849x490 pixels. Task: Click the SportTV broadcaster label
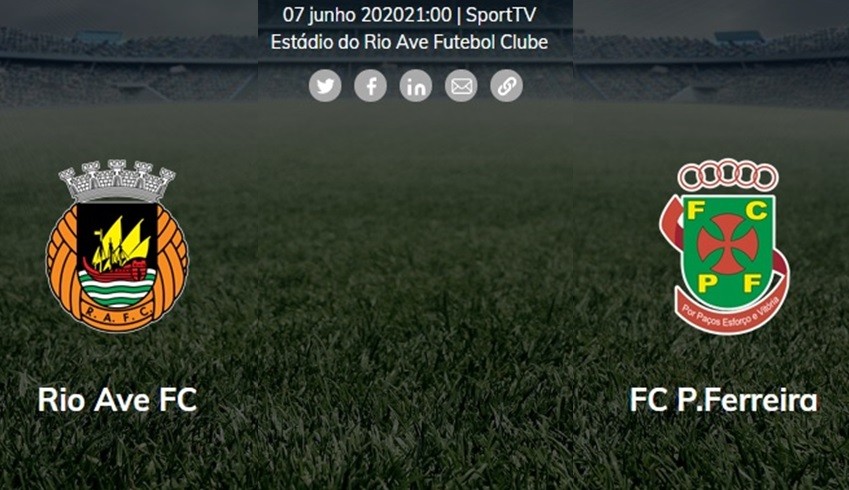[501, 15]
